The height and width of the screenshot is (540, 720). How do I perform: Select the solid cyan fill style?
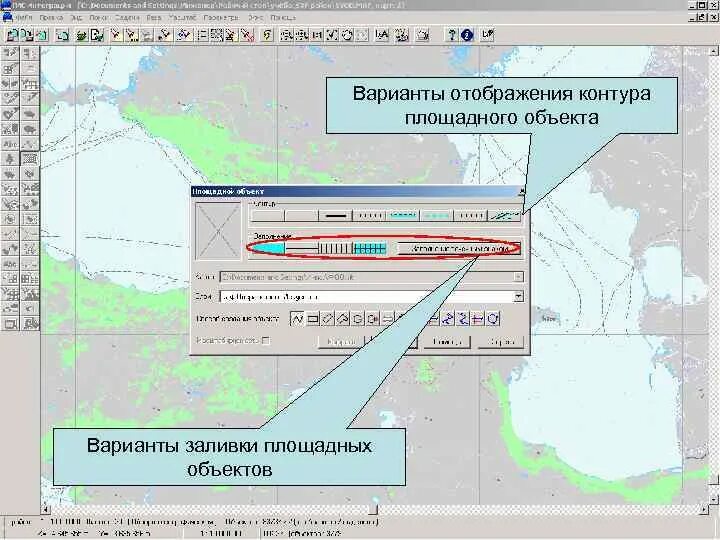(x=268, y=248)
